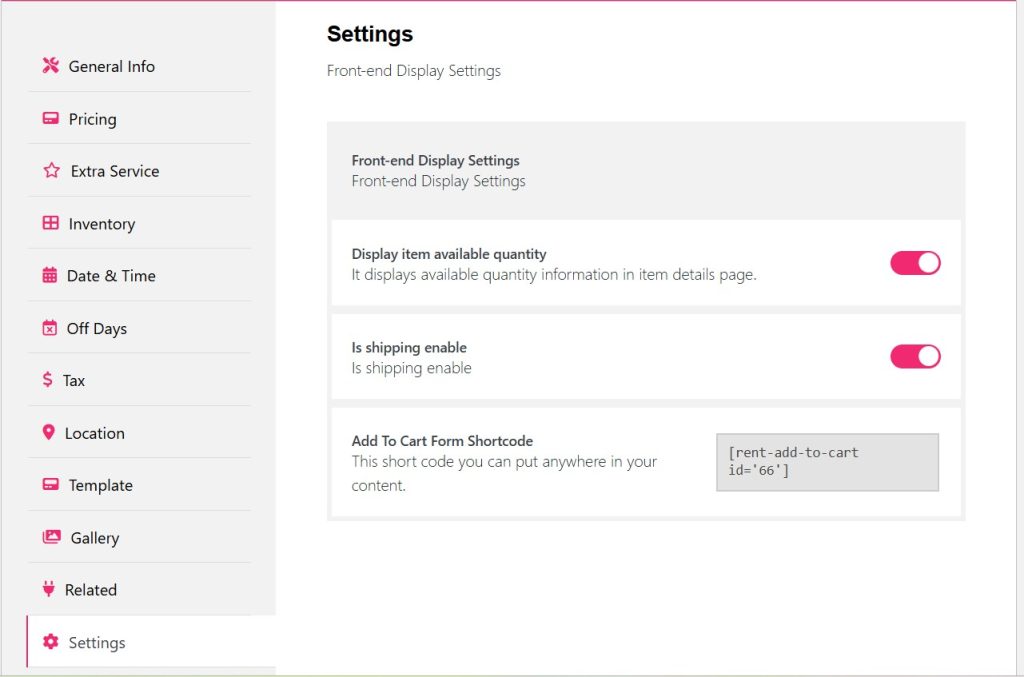
Task: Click the General Info tools icon
Action: pyautogui.click(x=50, y=66)
